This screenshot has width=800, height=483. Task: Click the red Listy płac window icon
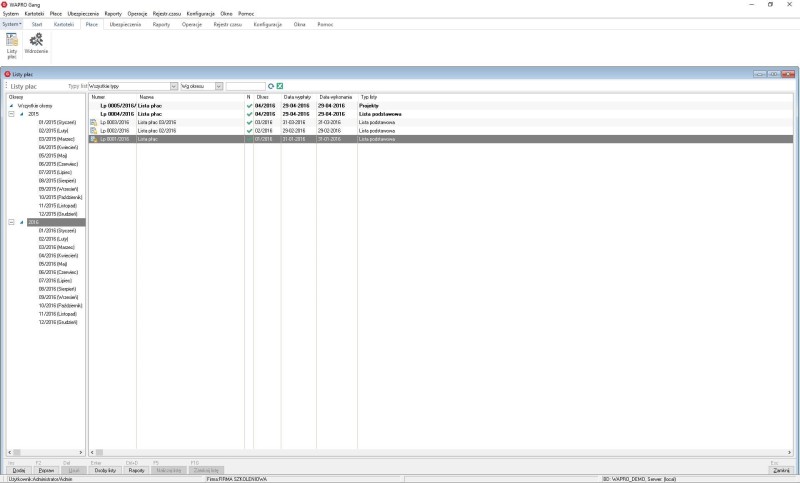pos(7,74)
